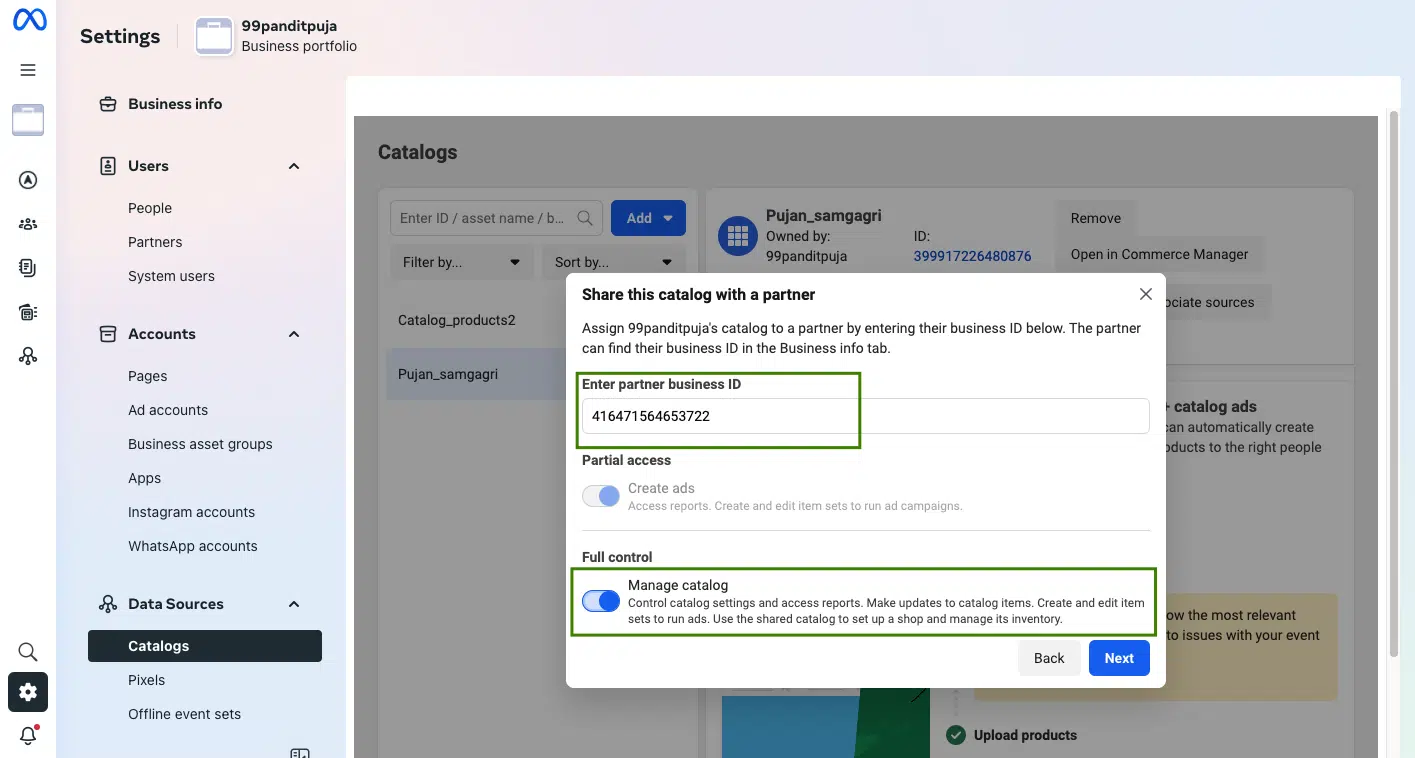
Task: Open Business asset groups
Action: click(200, 444)
